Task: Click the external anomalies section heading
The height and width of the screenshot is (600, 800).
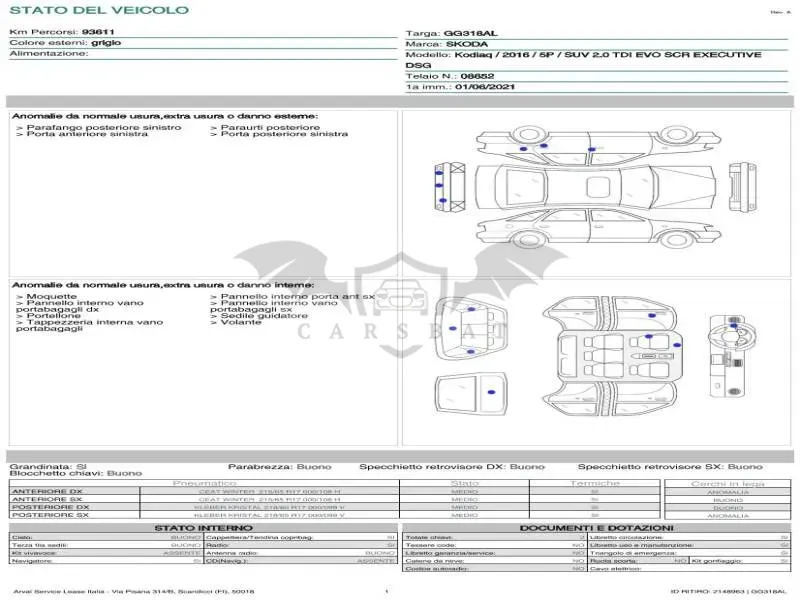Action: tap(165, 116)
